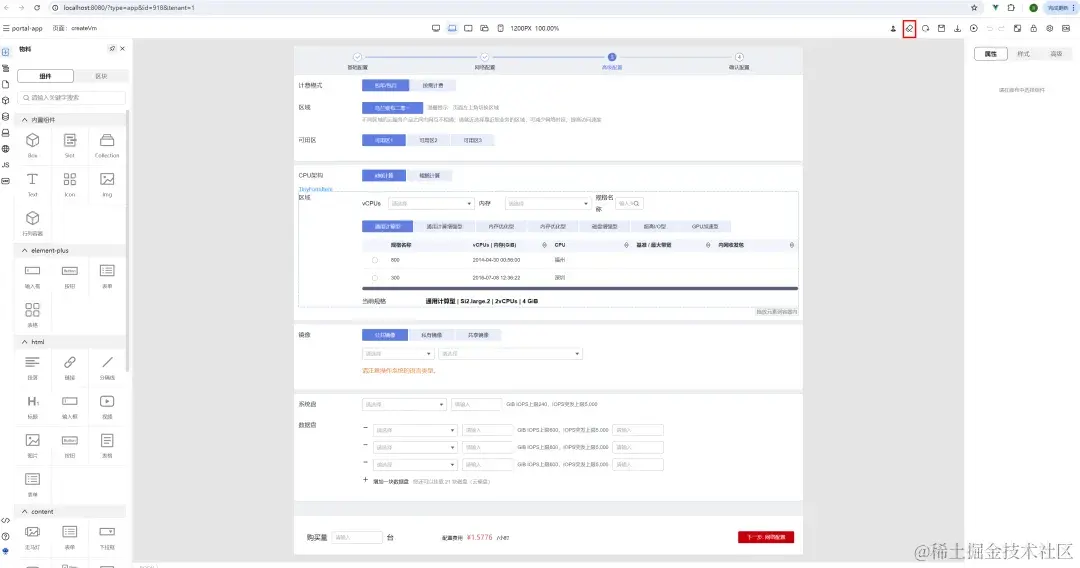Switch to 样式 tab in right panel
This screenshot has height=568, width=1080.
click(x=1024, y=54)
